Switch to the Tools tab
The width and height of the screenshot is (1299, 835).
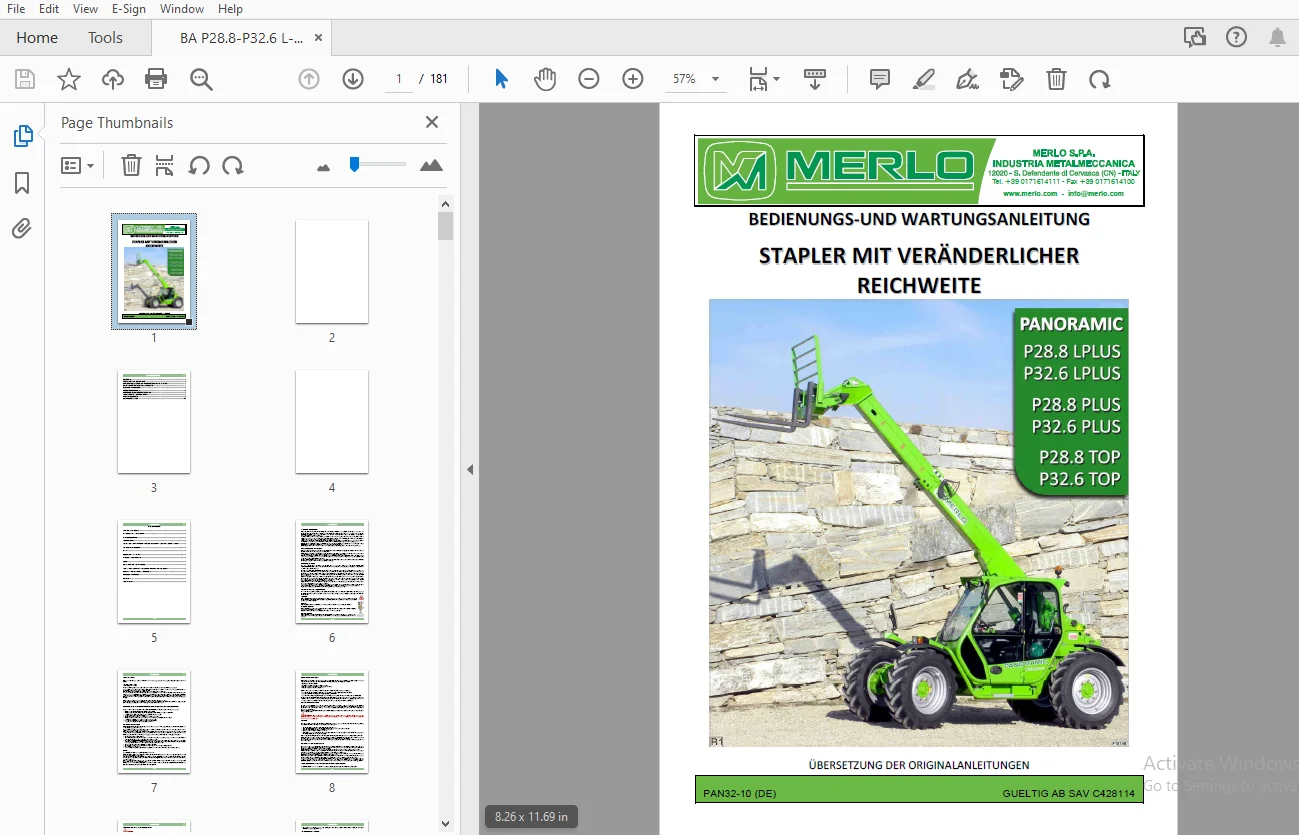105,38
